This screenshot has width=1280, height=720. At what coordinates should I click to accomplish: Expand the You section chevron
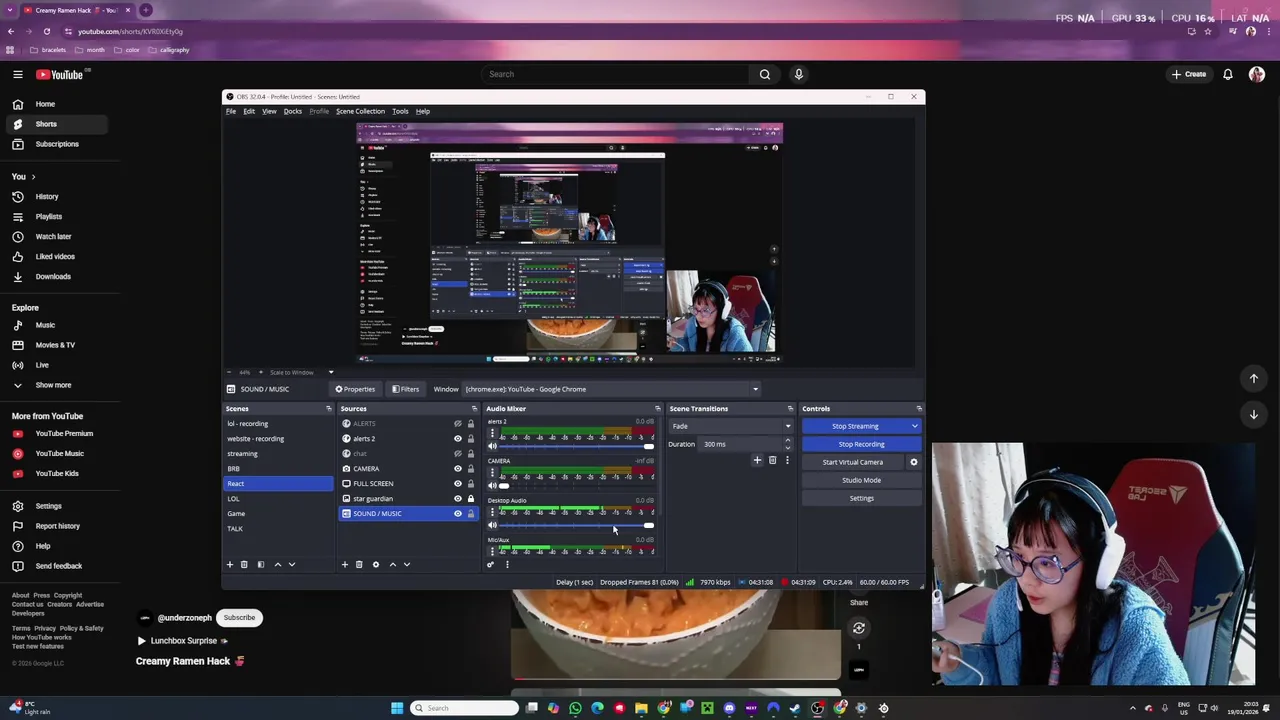click(x=33, y=177)
